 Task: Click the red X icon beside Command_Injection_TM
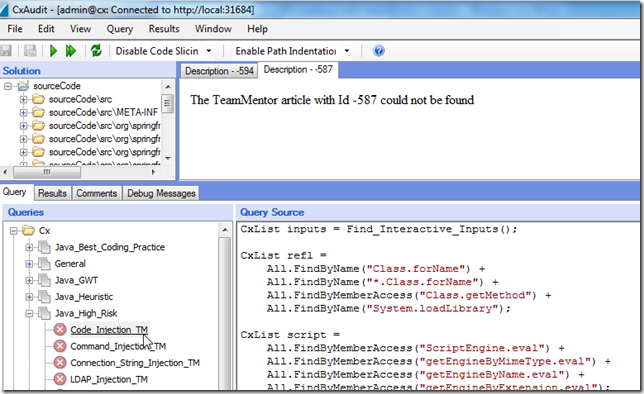pos(60,346)
